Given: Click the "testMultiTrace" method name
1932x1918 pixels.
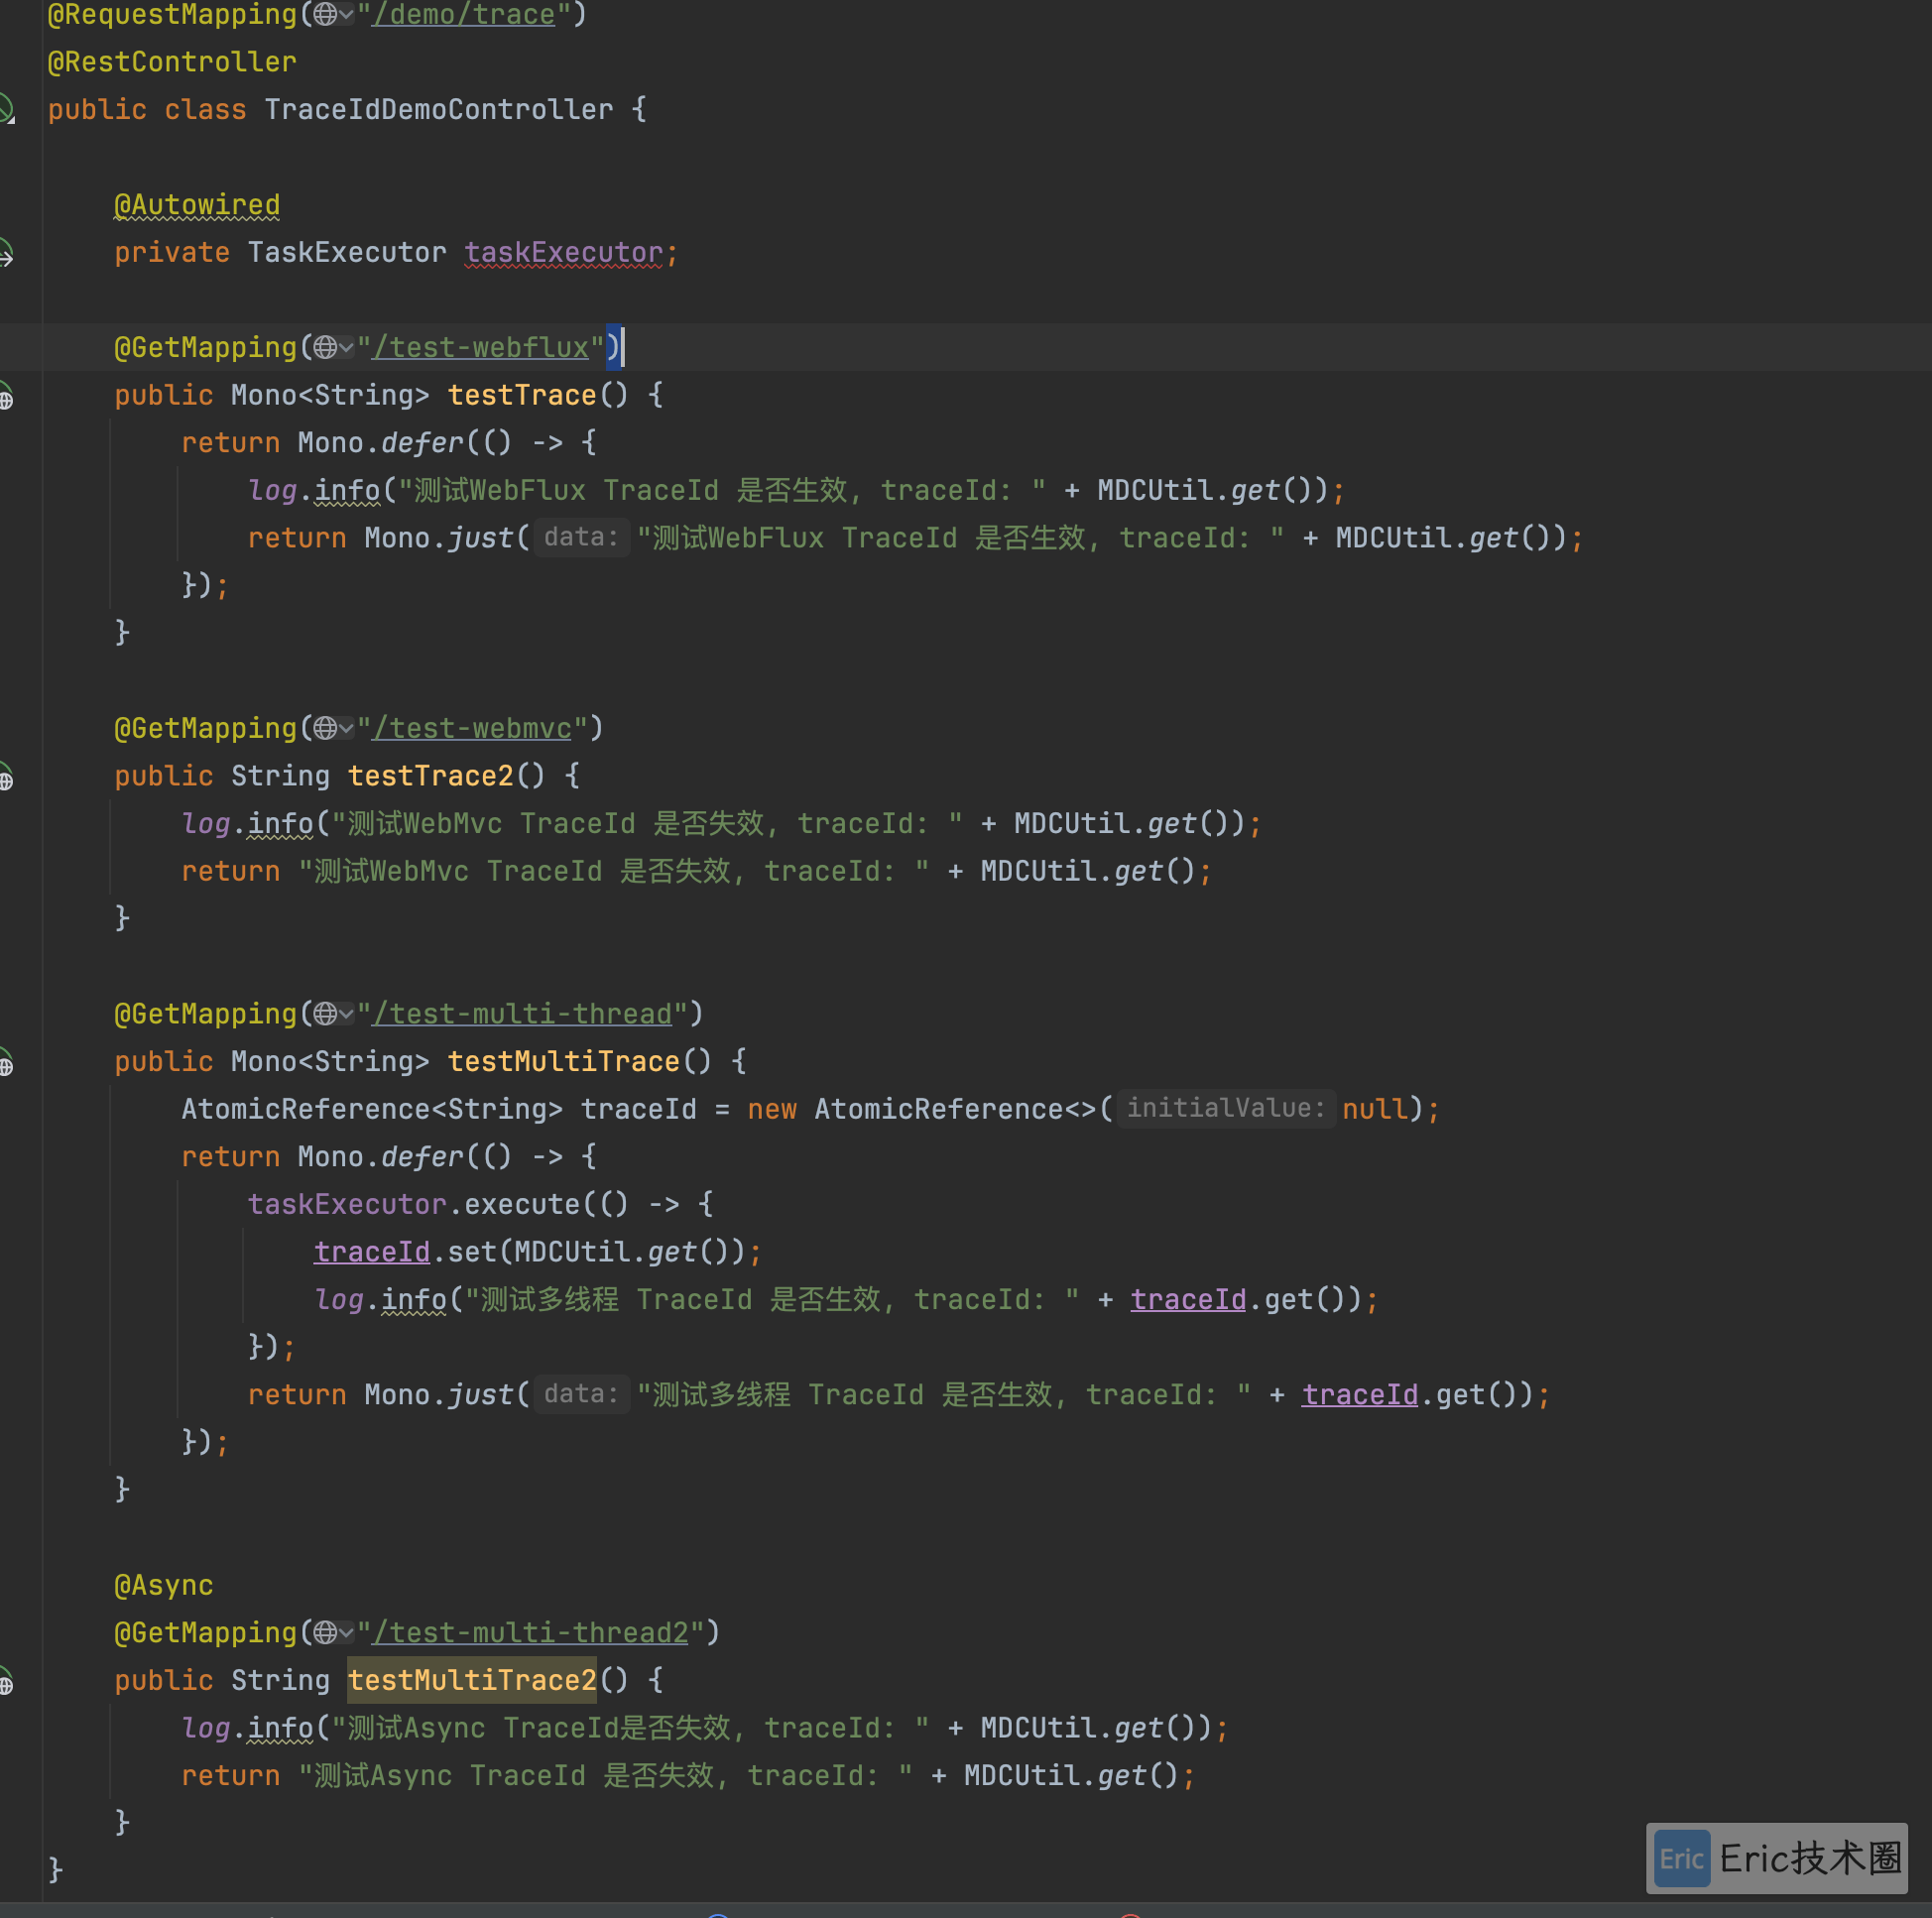Looking at the screenshot, I should click(x=564, y=1062).
